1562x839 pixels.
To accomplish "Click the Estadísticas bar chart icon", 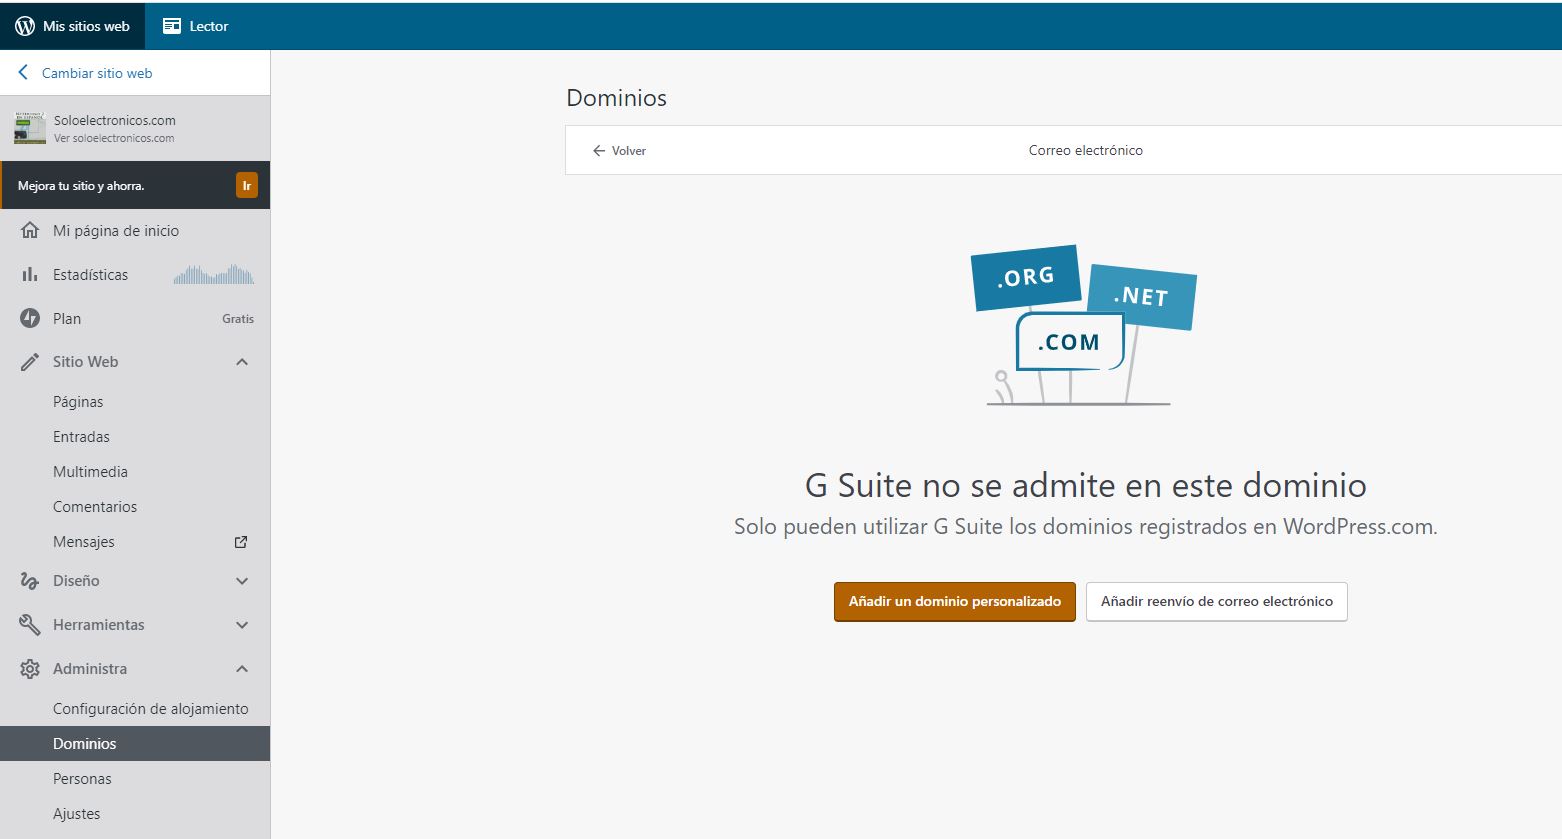I will pos(30,274).
